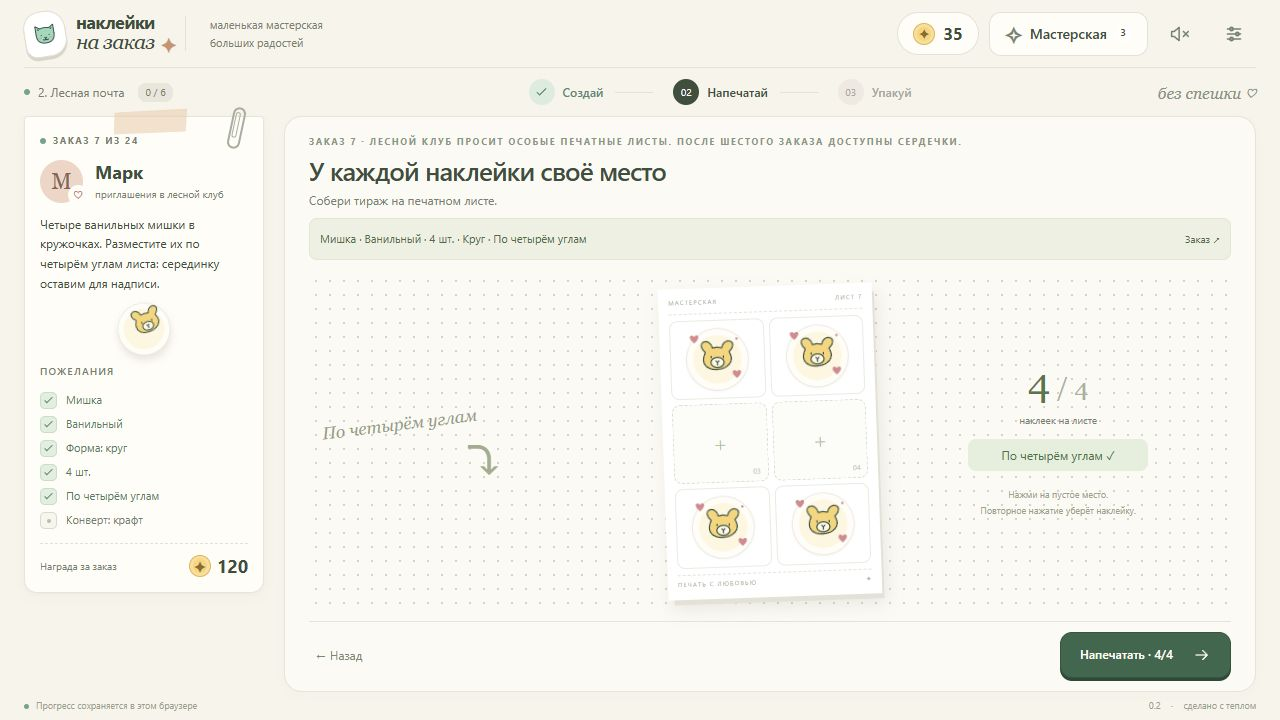Click the 4 / 4 sticker counter
The height and width of the screenshot is (720, 1280).
[1058, 389]
